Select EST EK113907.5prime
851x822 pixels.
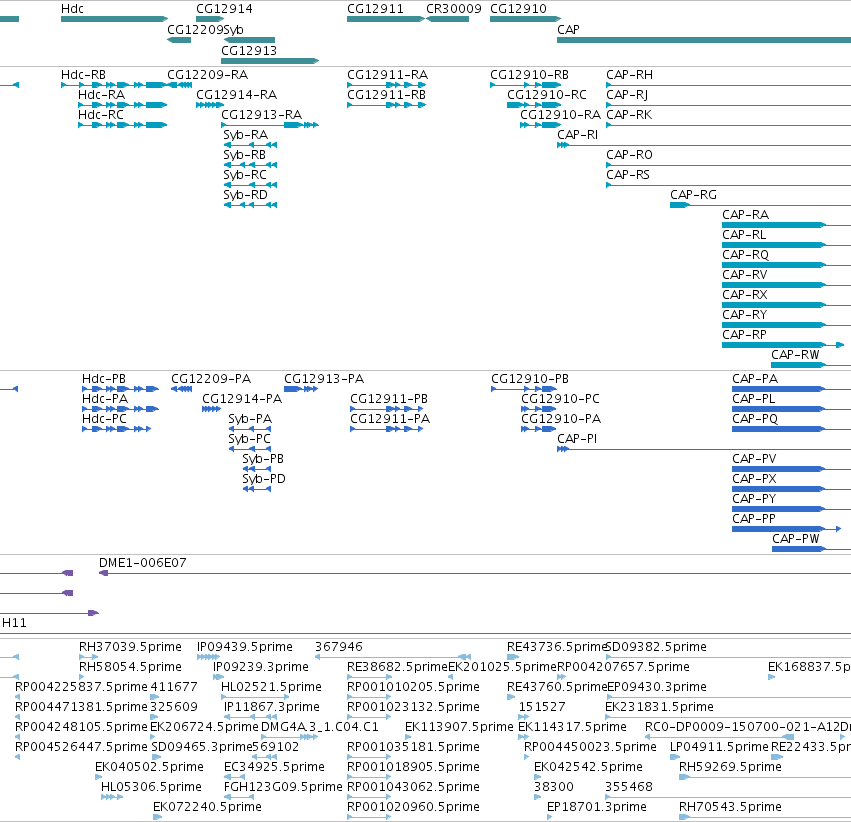tap(408, 737)
